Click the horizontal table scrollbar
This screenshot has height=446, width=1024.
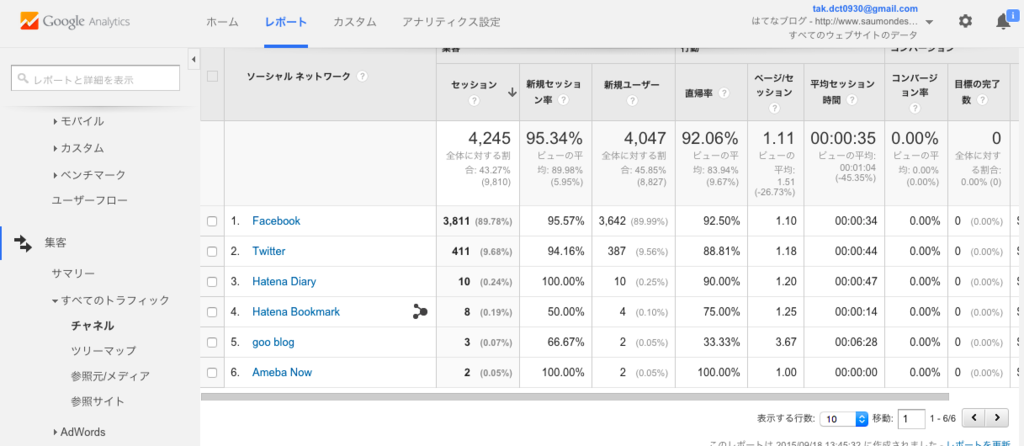coord(574,396)
